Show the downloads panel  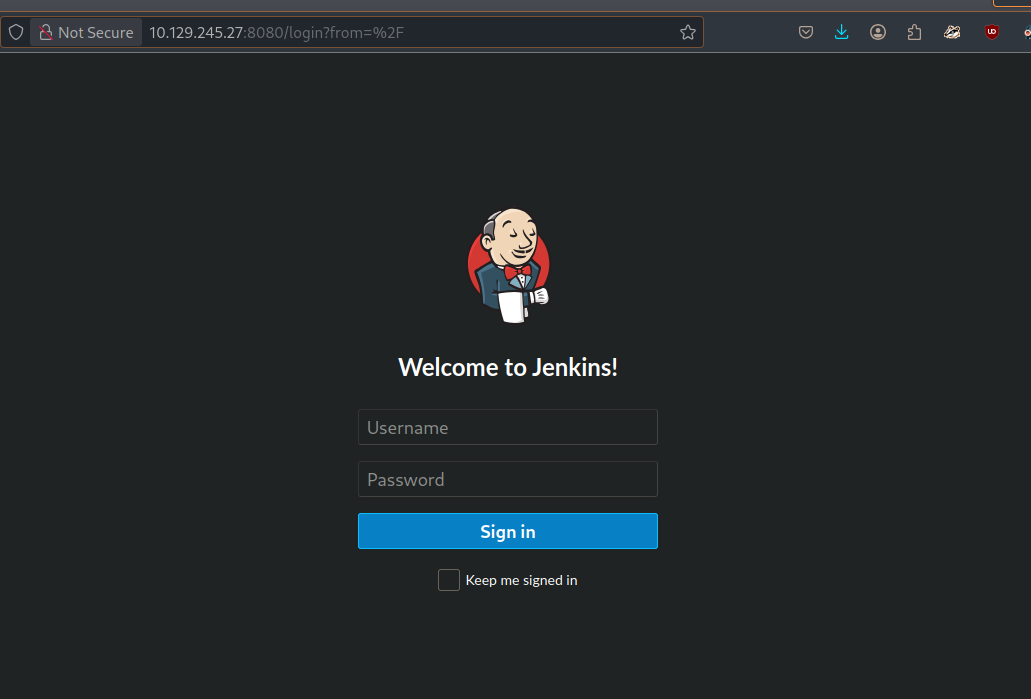pos(842,32)
